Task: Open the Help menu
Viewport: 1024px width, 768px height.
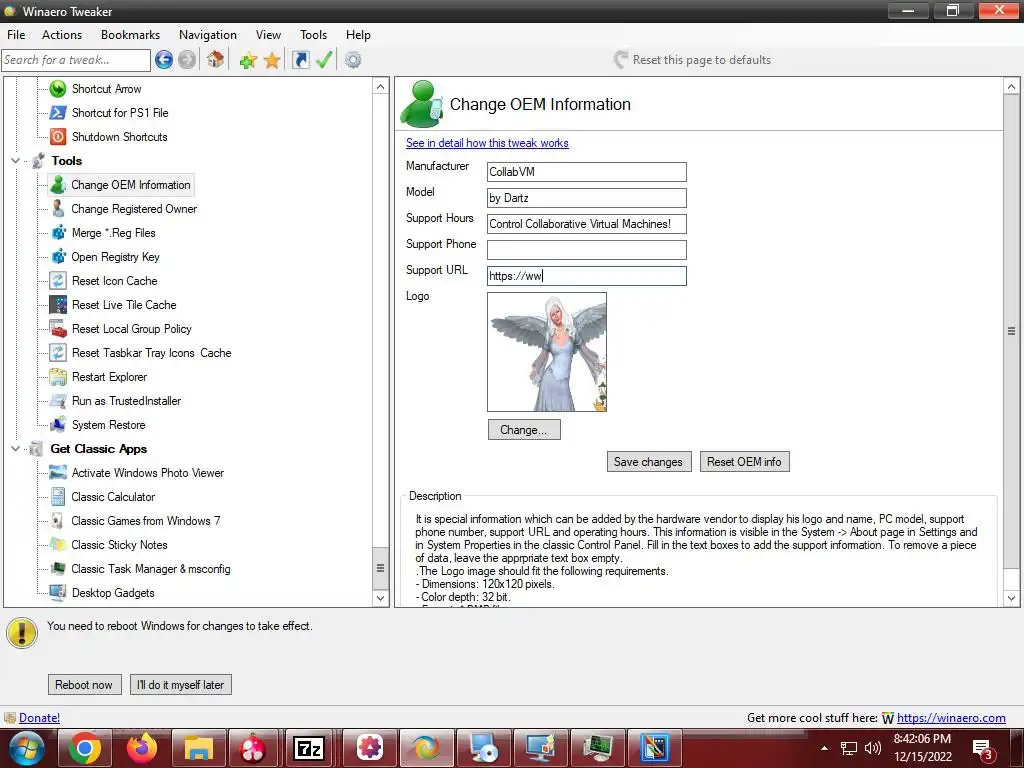Action: click(x=358, y=35)
